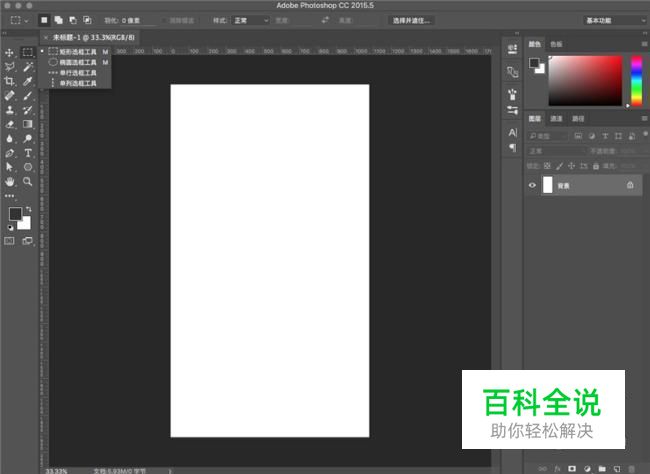Image resolution: width=650 pixels, height=474 pixels.
Task: Open the layer blend mode 正常 dropdown
Action: pos(553,151)
